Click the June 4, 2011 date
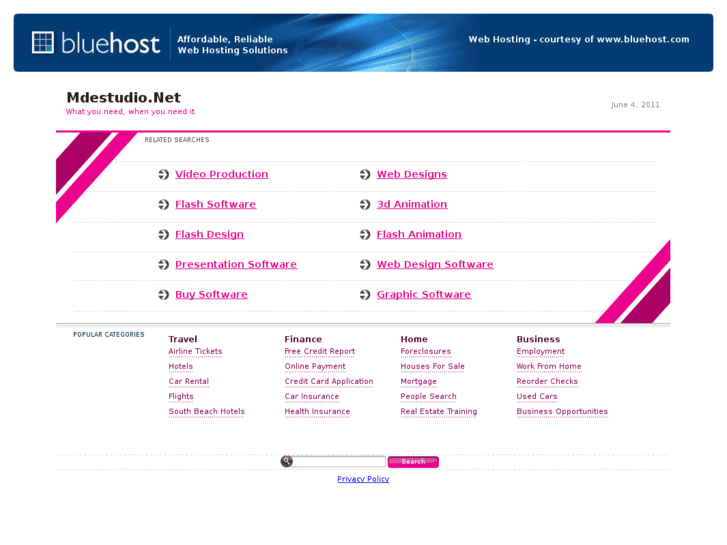Image resolution: width=727 pixels, height=545 pixels. point(635,105)
